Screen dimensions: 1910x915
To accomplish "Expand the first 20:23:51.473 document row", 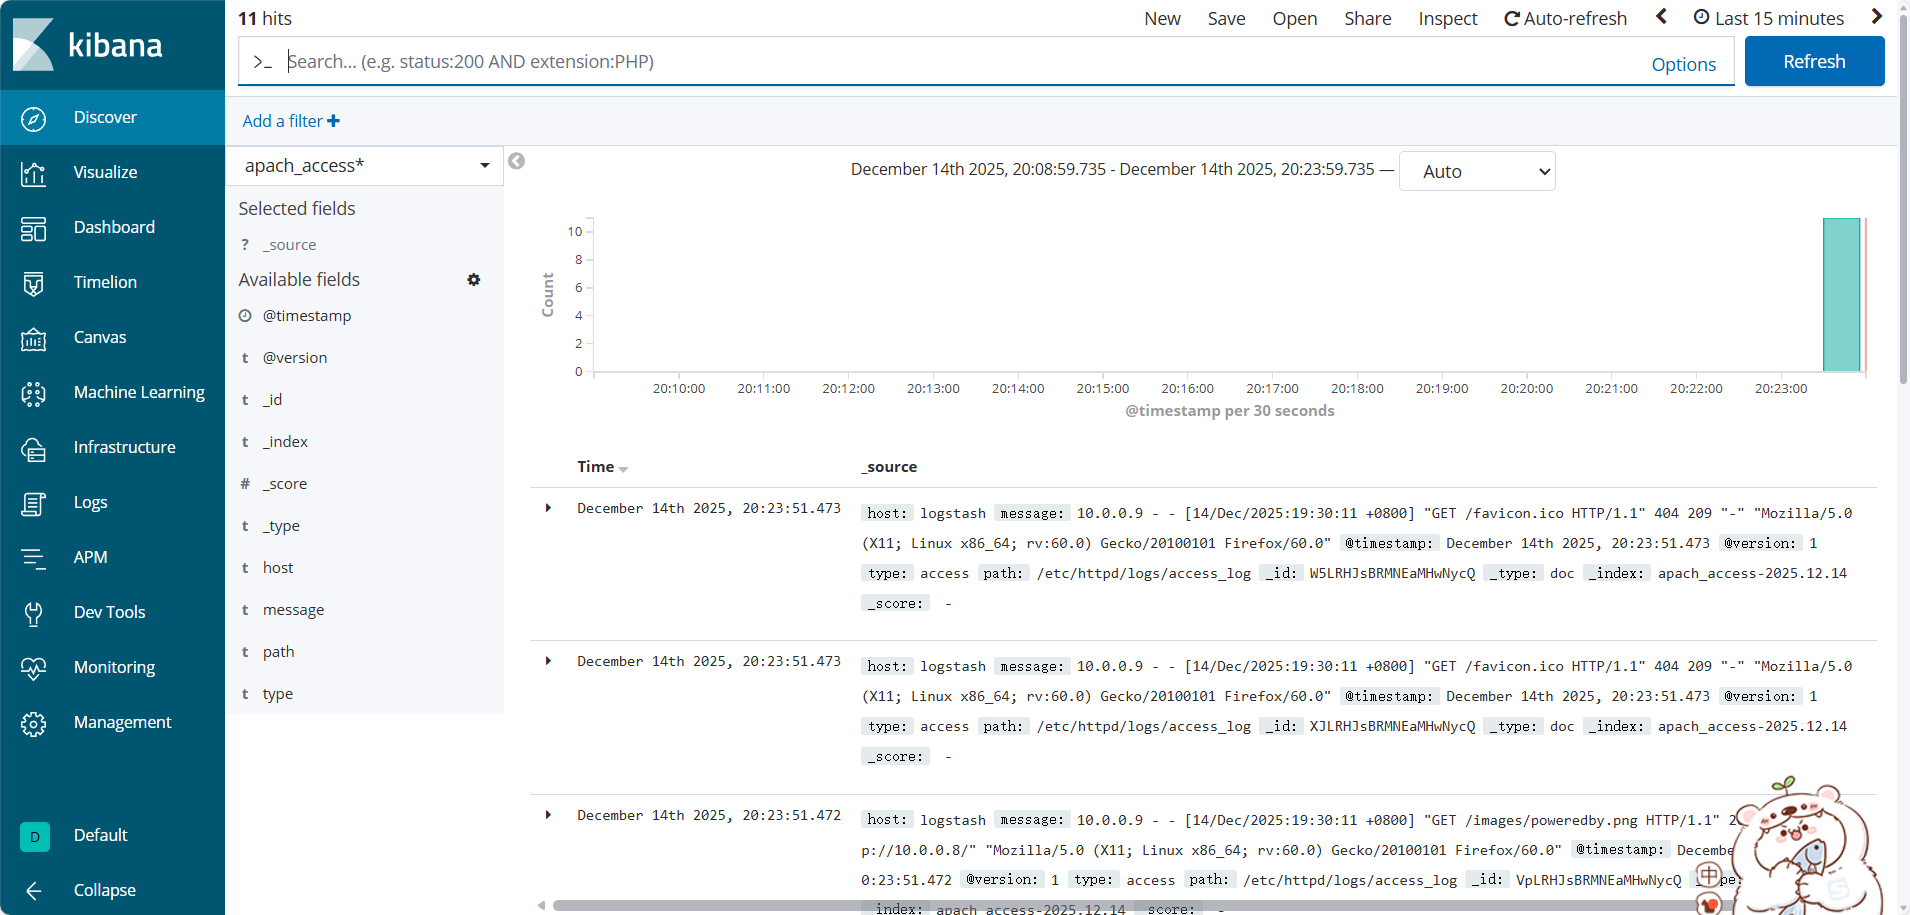I will (x=548, y=508).
